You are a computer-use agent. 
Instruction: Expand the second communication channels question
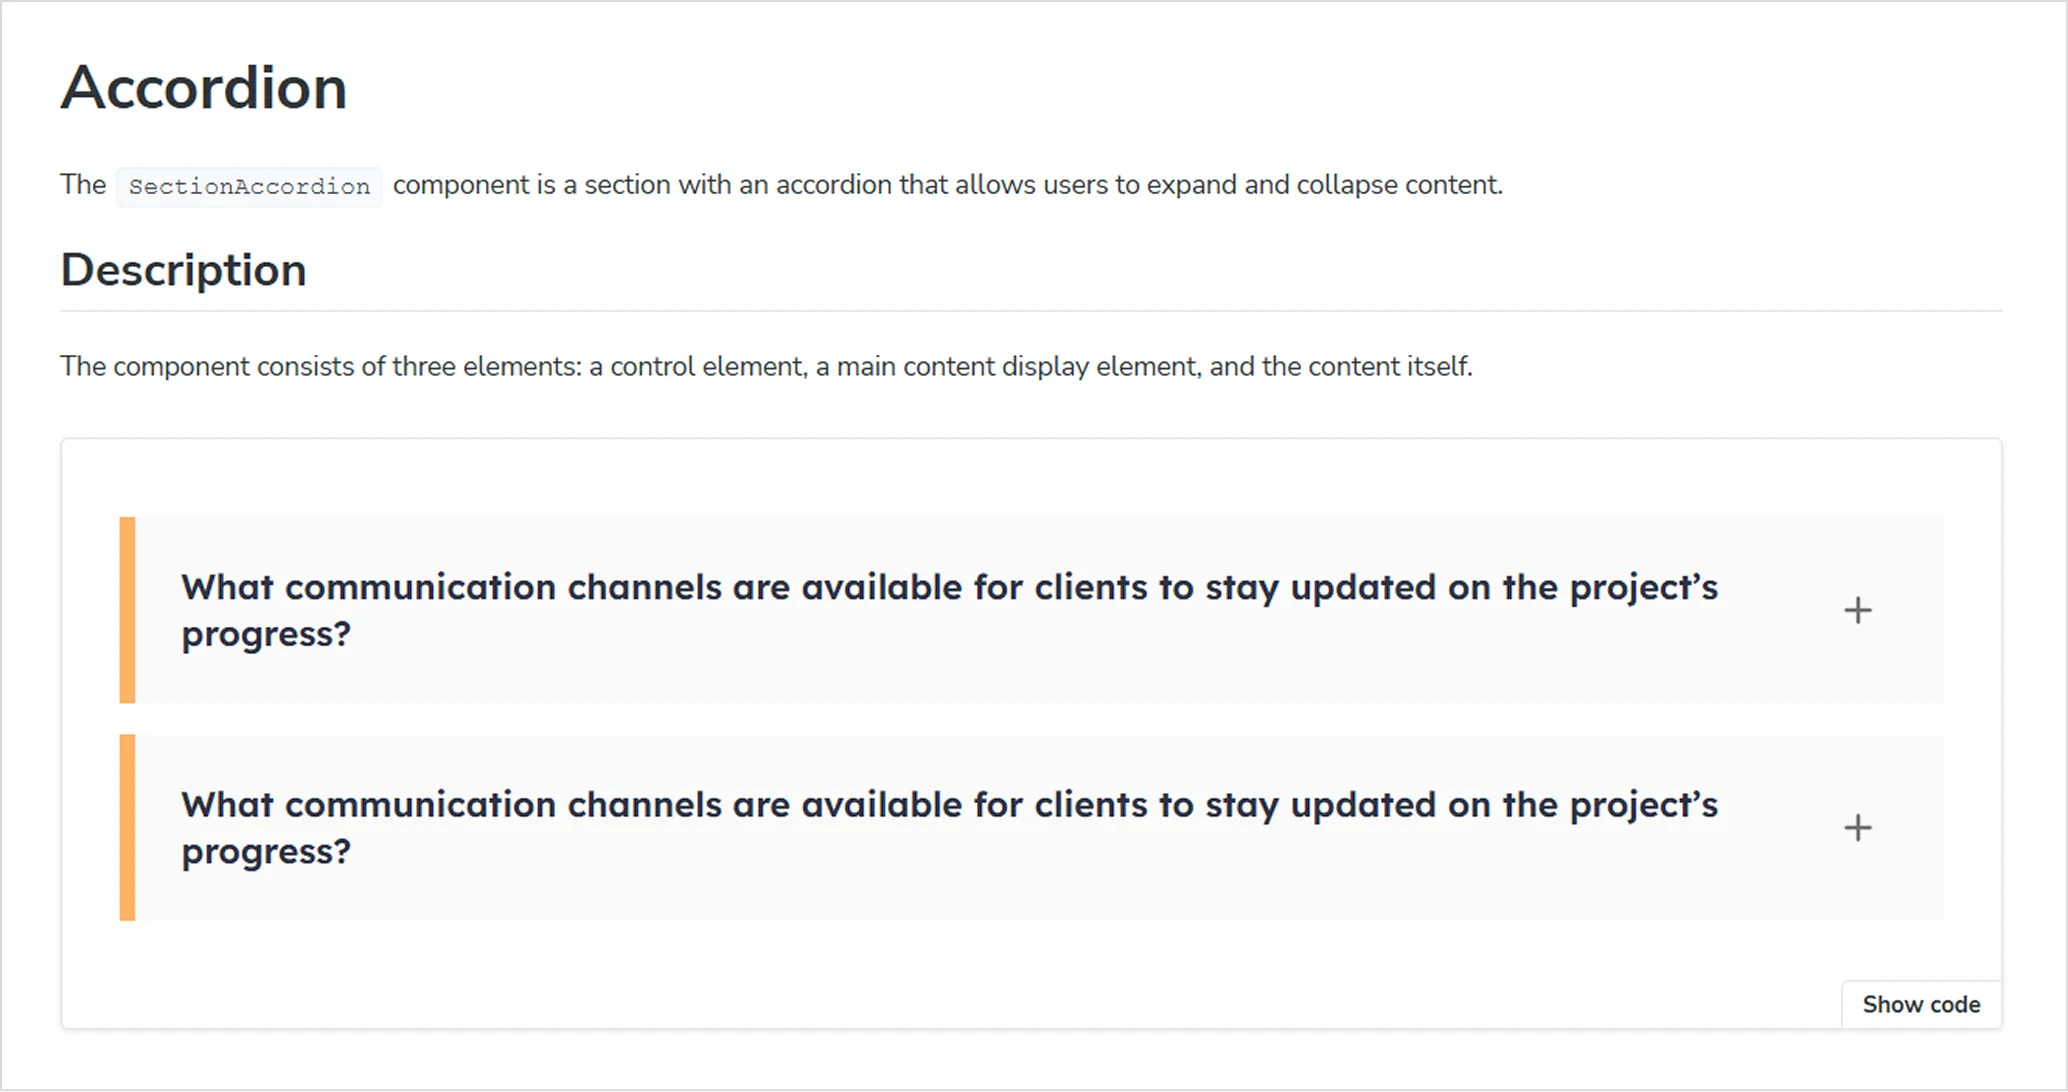[948, 827]
